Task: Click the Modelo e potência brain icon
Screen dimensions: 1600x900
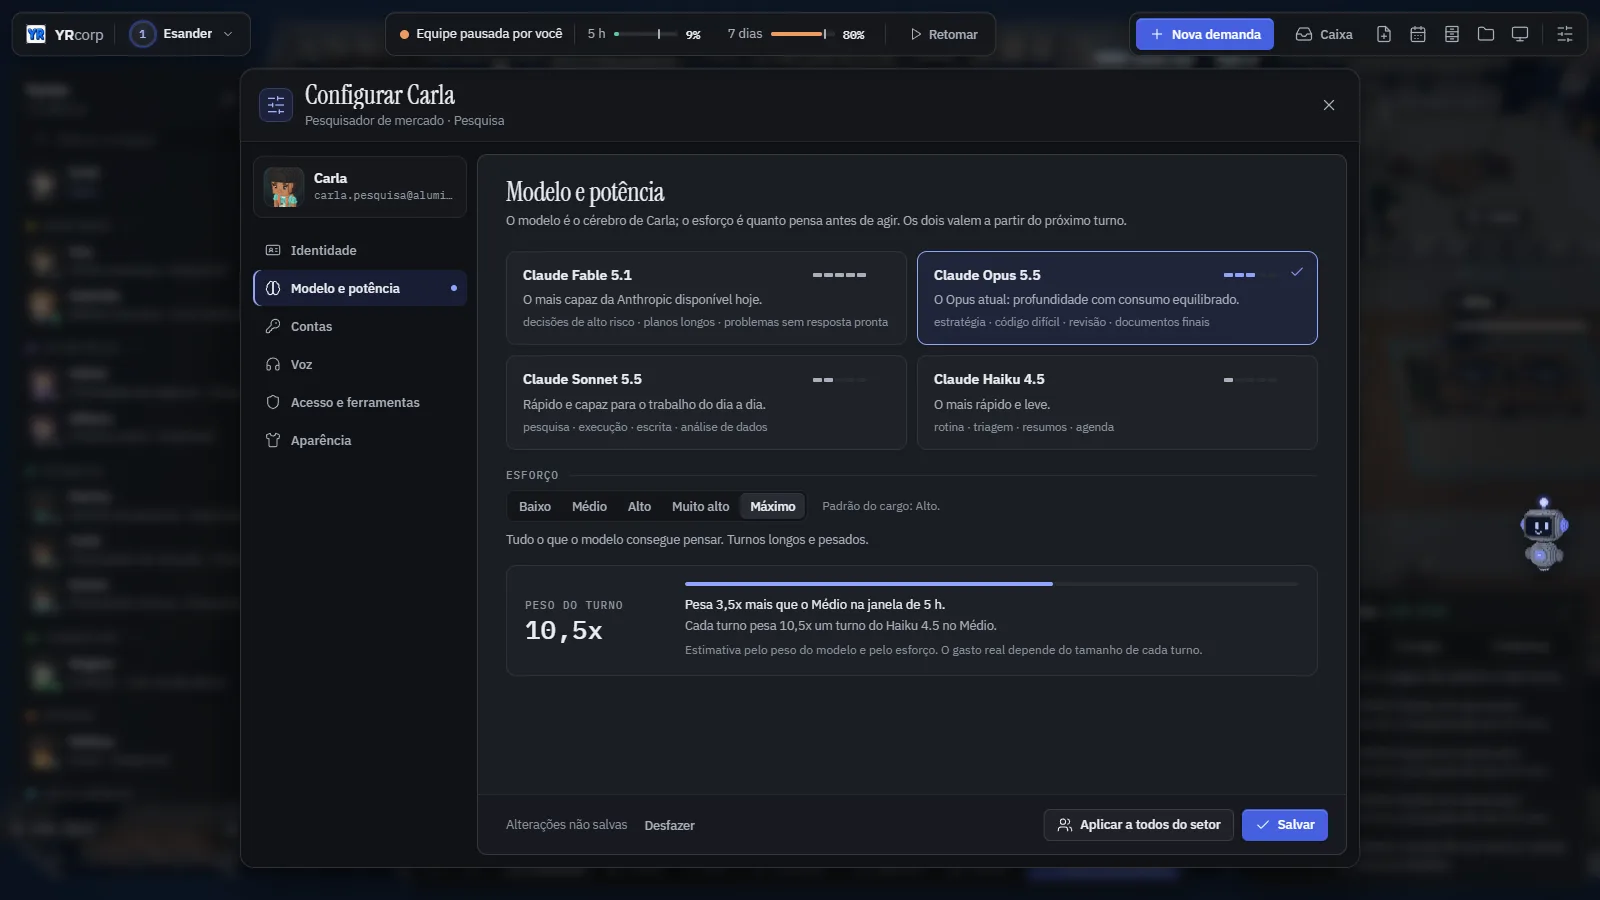Action: (273, 288)
